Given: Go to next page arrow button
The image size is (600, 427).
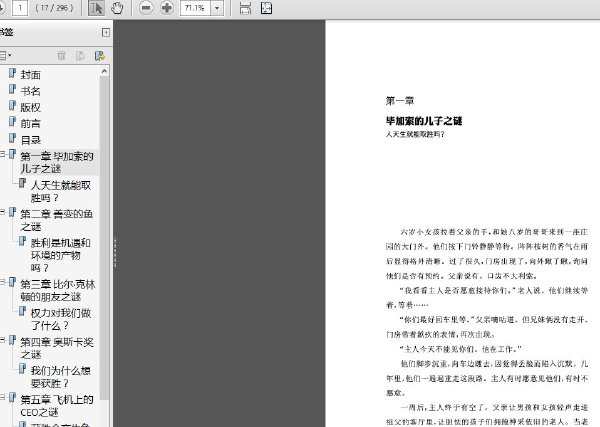Looking at the screenshot, I should (2, 8).
